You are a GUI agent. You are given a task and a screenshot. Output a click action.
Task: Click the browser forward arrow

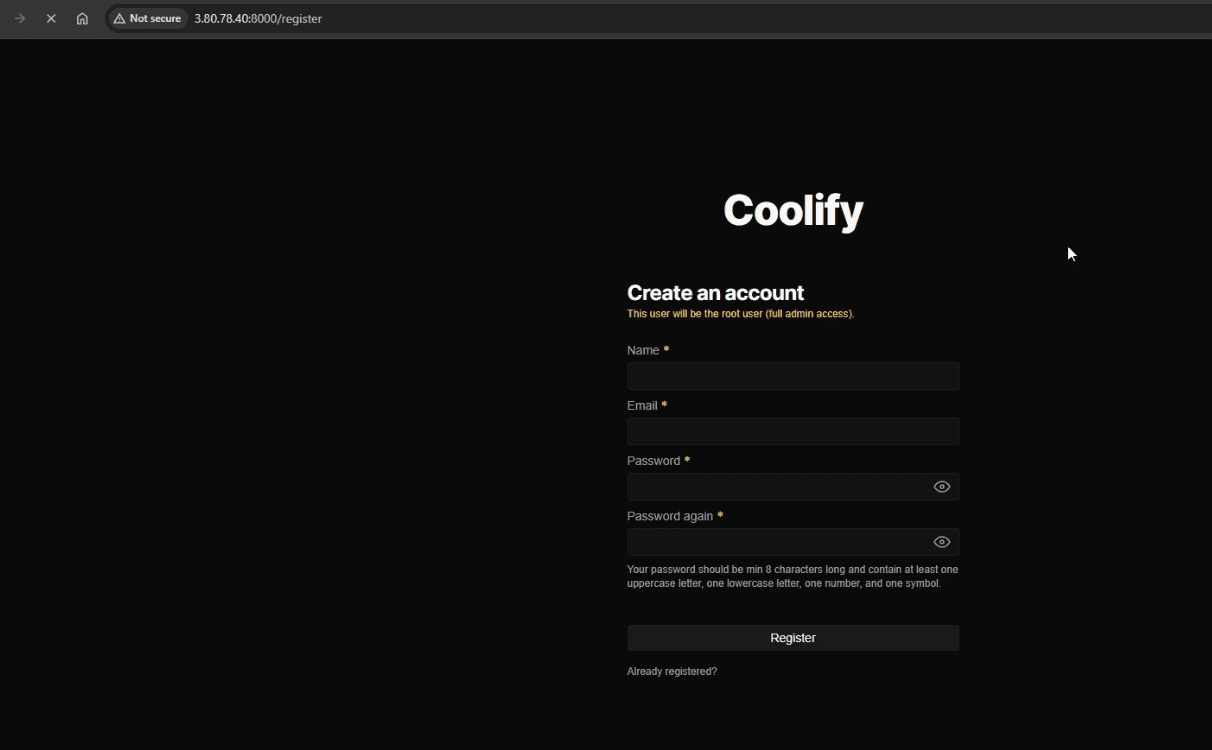click(x=20, y=18)
